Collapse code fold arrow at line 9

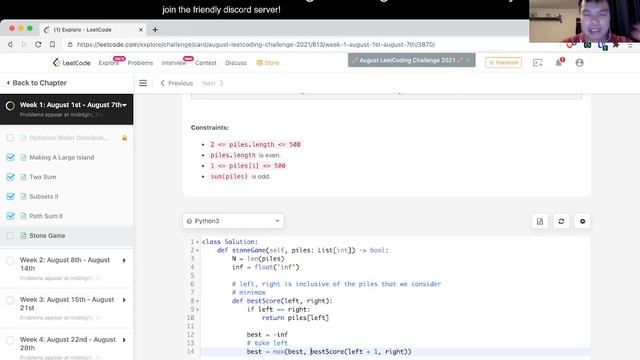pyautogui.click(x=198, y=310)
